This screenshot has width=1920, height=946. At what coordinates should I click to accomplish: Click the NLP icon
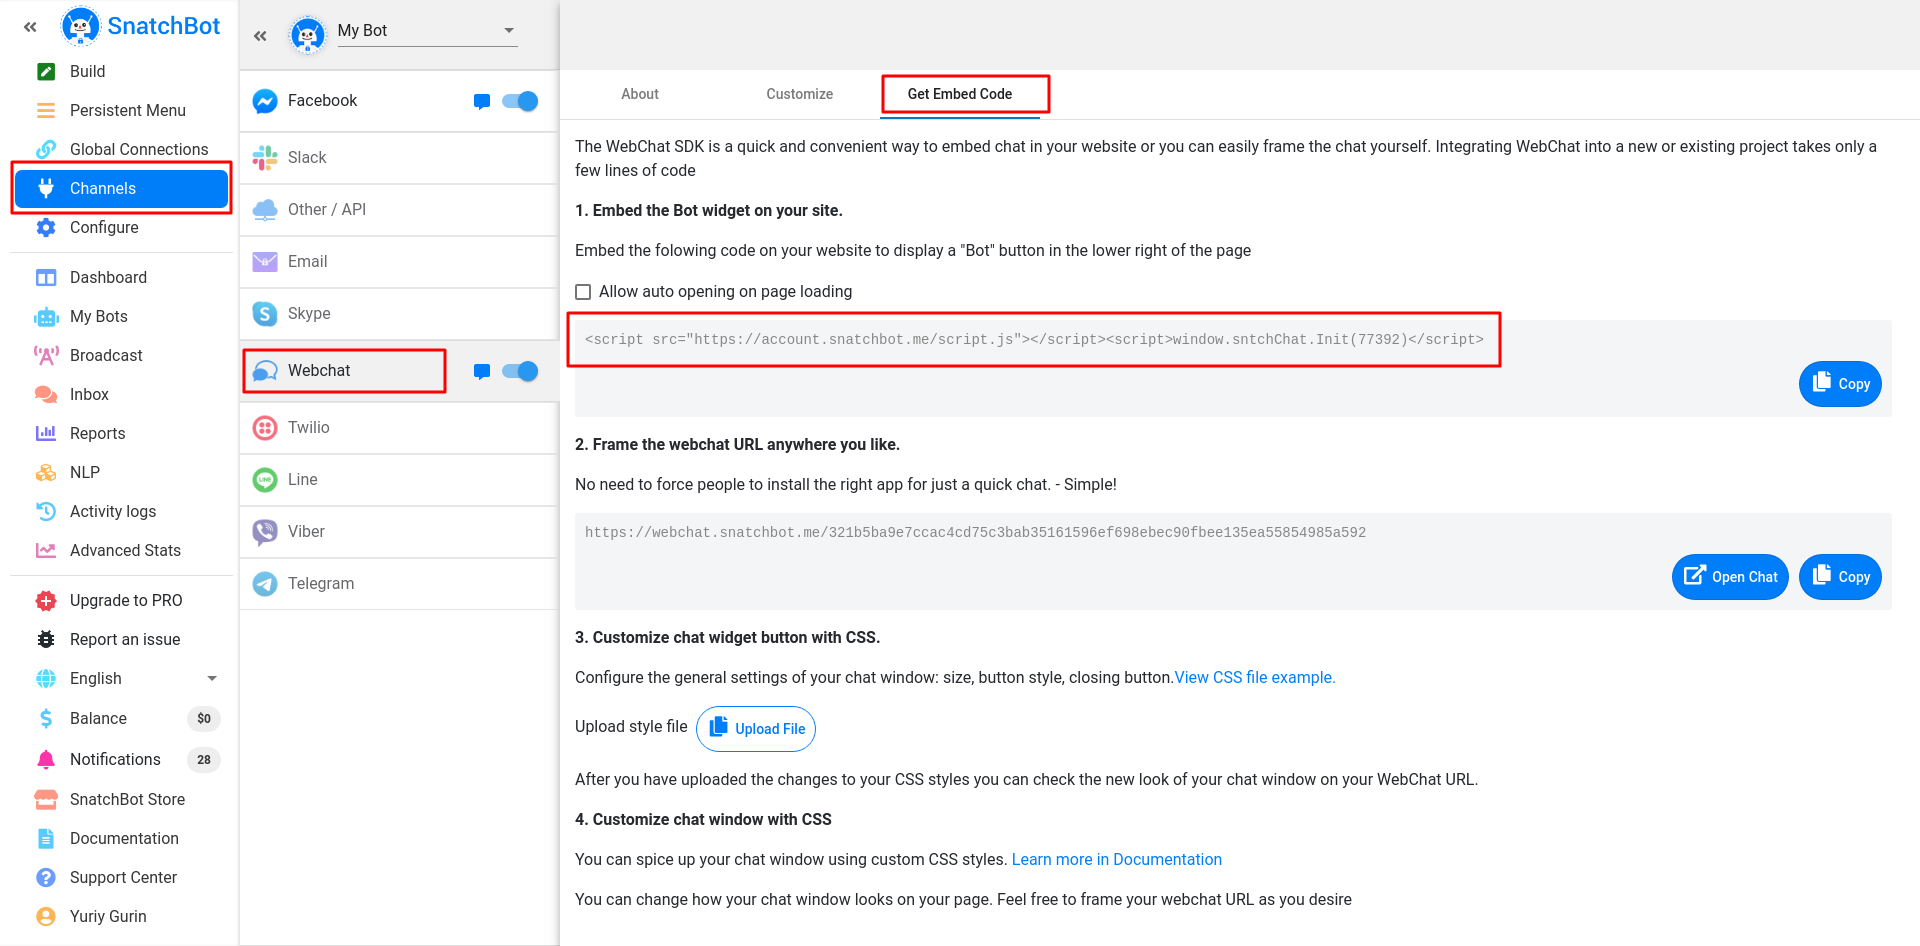tap(46, 472)
